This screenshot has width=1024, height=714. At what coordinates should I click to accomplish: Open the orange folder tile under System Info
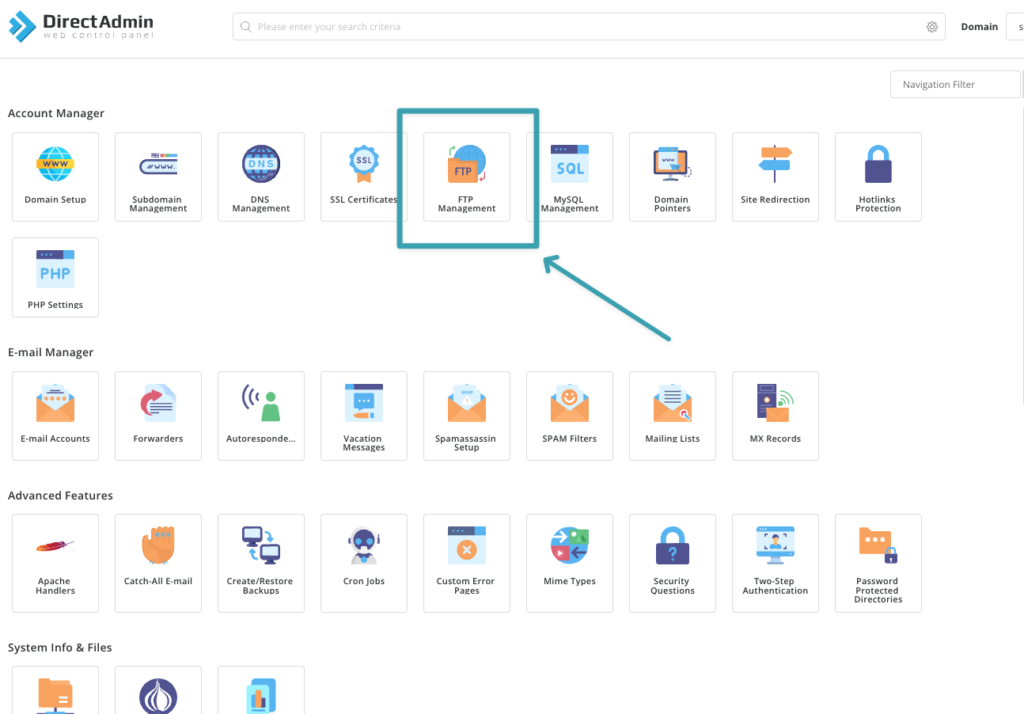click(56, 690)
